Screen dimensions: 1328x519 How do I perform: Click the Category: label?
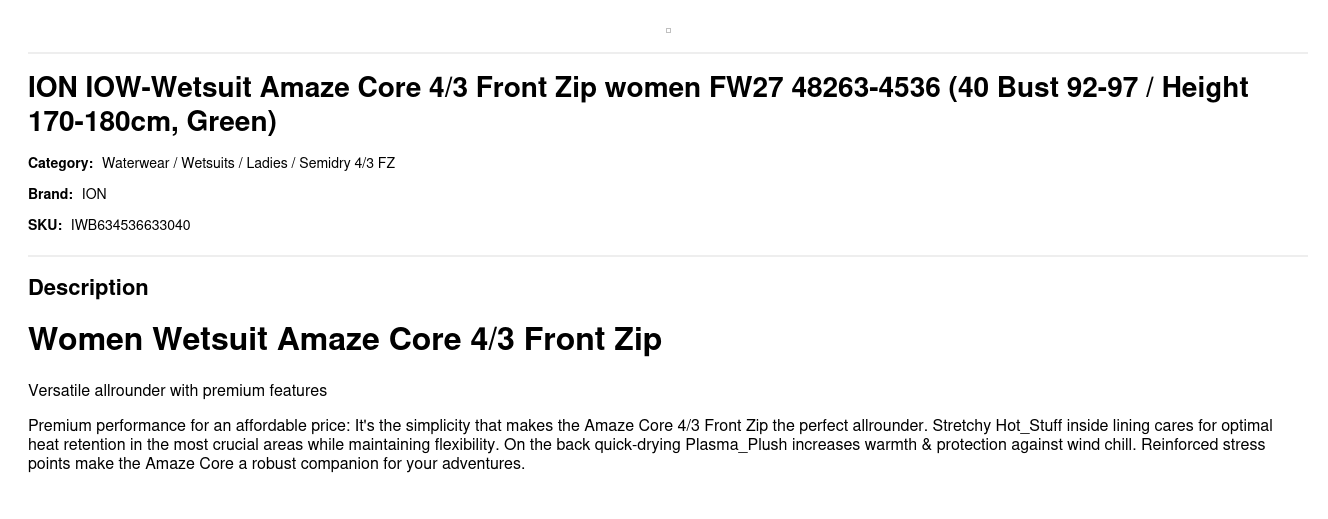(60, 163)
